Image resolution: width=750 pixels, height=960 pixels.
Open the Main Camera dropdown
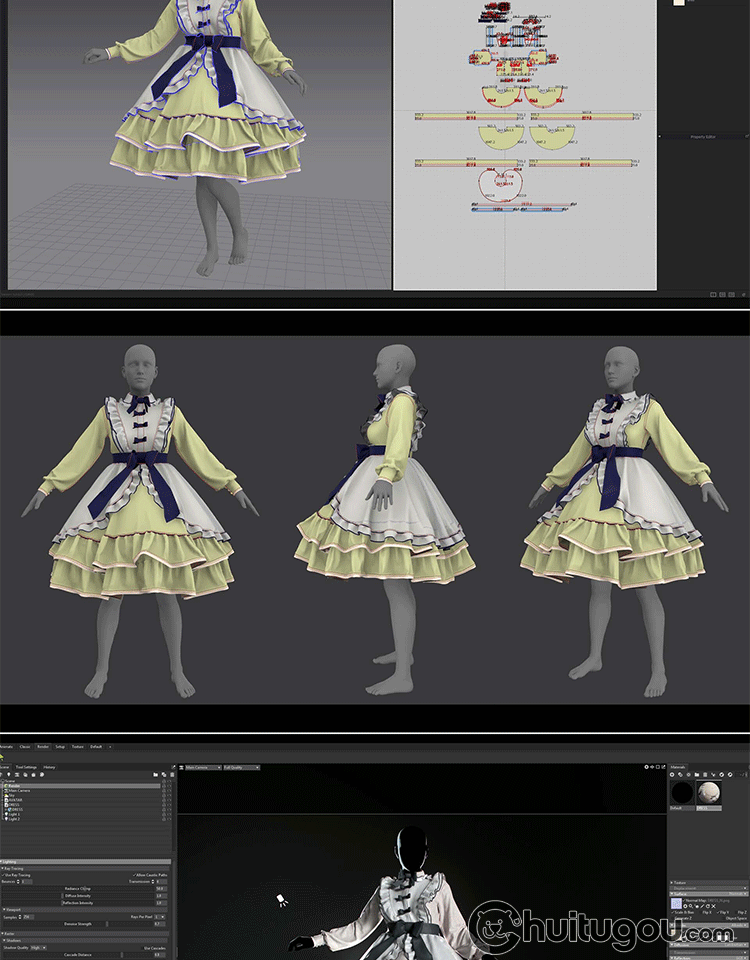pos(203,767)
